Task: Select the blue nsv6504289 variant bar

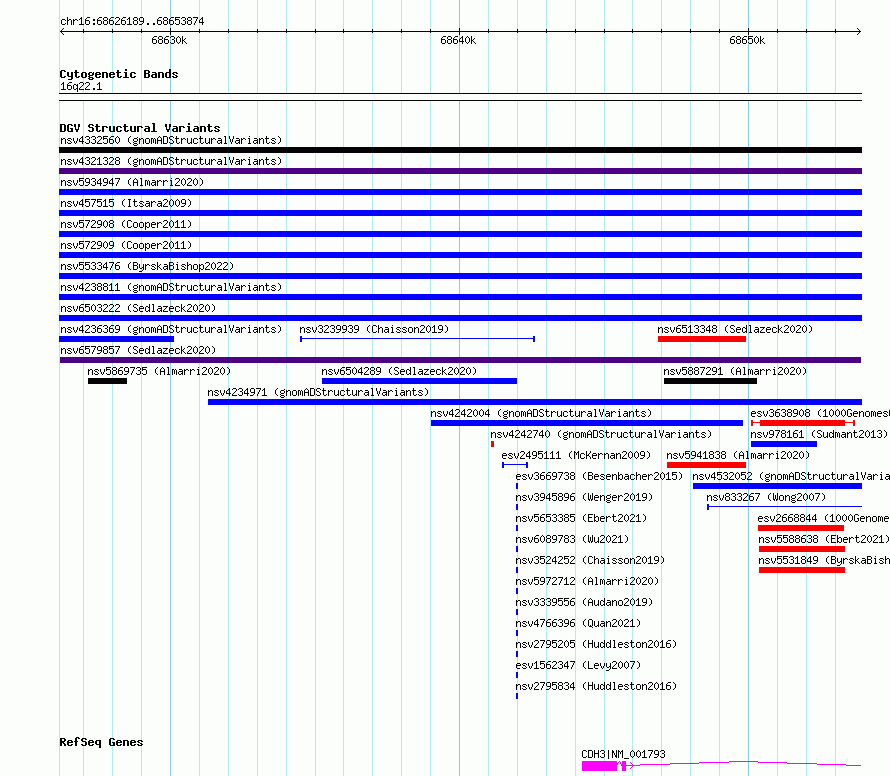Action: click(419, 381)
